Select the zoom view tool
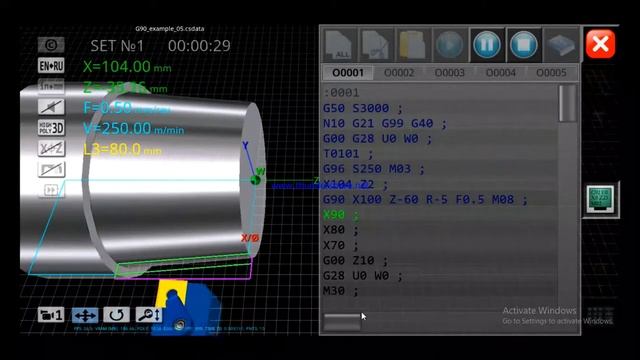640x360 pixels. point(149,315)
